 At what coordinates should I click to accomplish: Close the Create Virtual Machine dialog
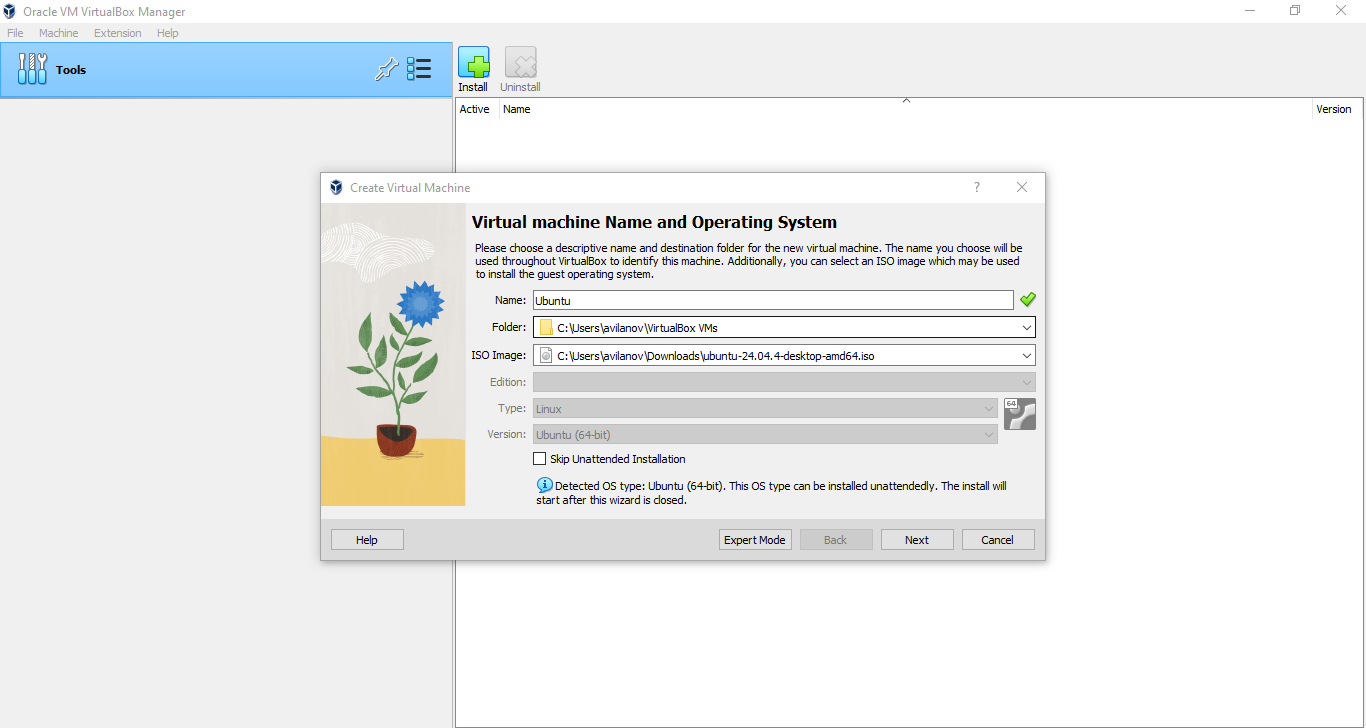[1021, 187]
